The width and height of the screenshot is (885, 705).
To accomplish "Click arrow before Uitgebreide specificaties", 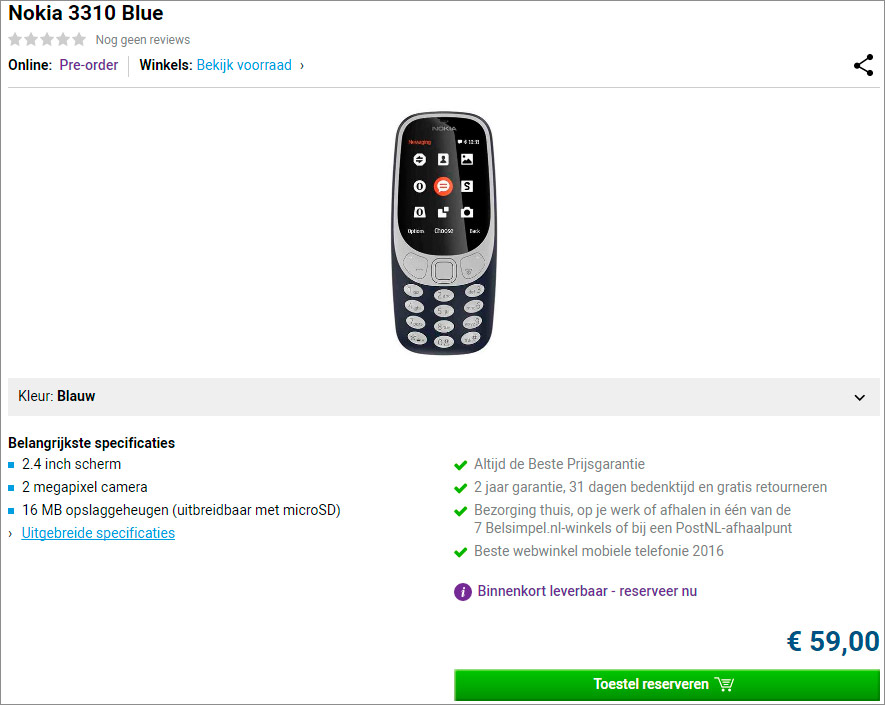I will tap(10, 533).
